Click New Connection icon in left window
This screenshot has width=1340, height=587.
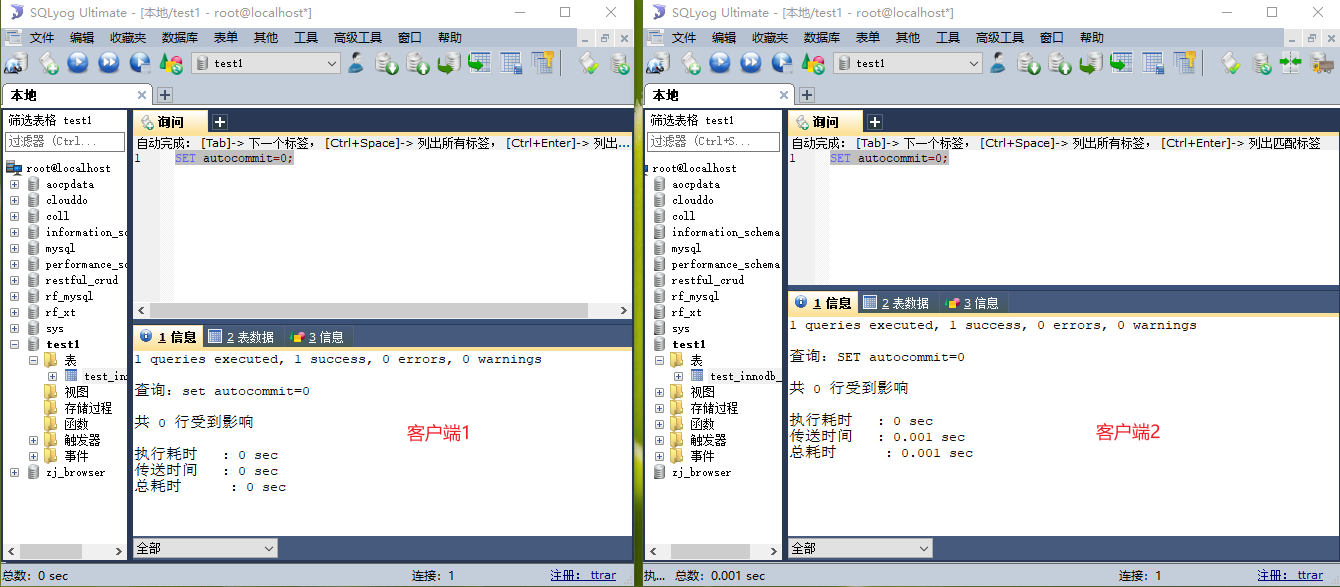[15, 63]
